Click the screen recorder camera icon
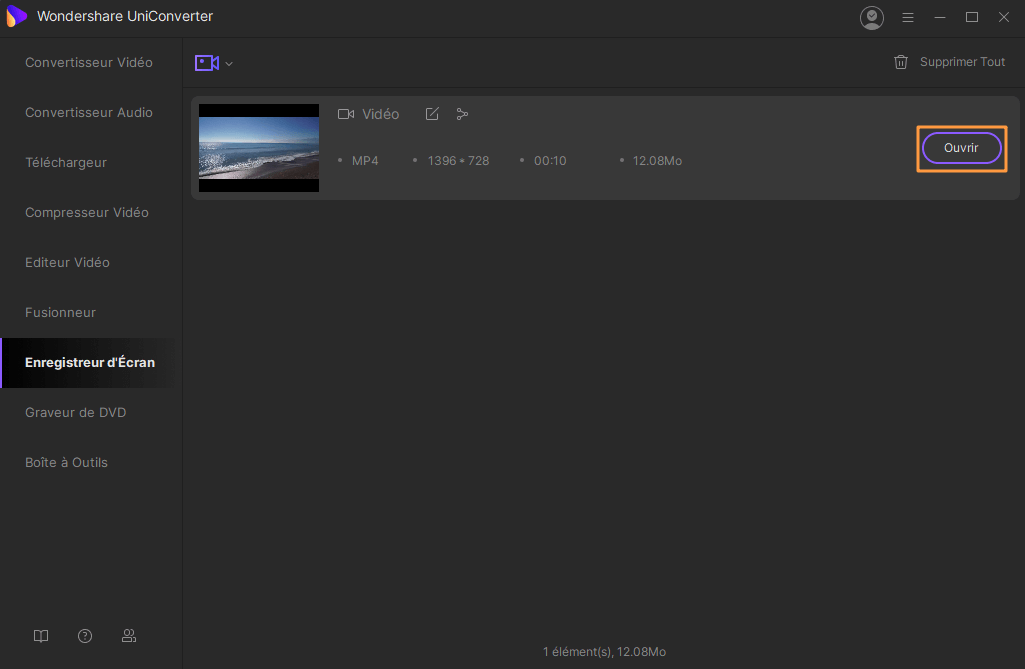This screenshot has width=1025, height=669. tap(207, 63)
